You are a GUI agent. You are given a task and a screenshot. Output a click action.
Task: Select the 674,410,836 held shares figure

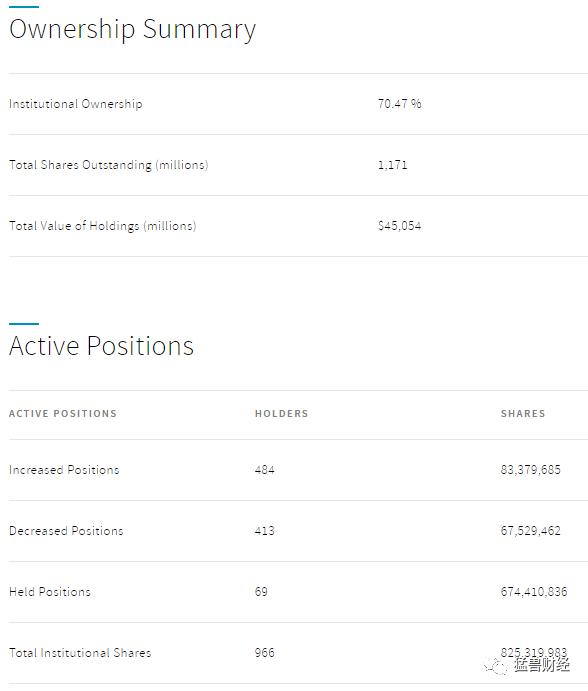pyautogui.click(x=534, y=592)
